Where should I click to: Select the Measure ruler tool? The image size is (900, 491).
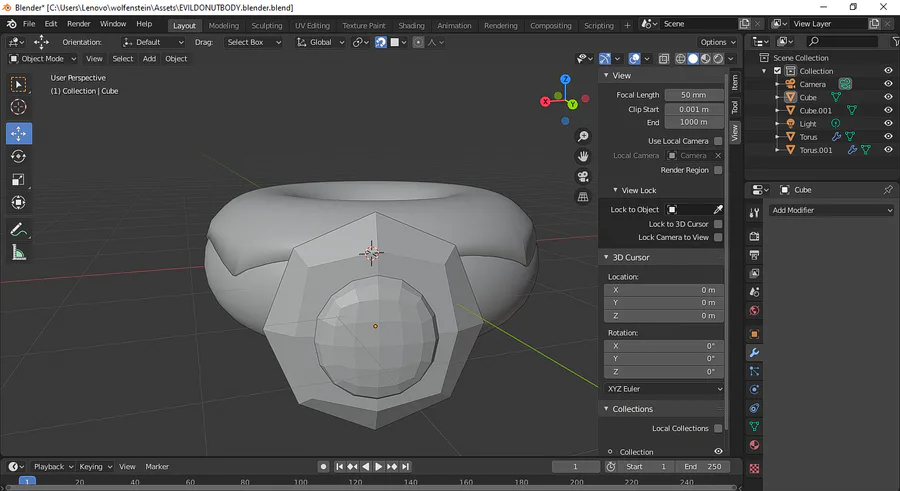(x=18, y=253)
